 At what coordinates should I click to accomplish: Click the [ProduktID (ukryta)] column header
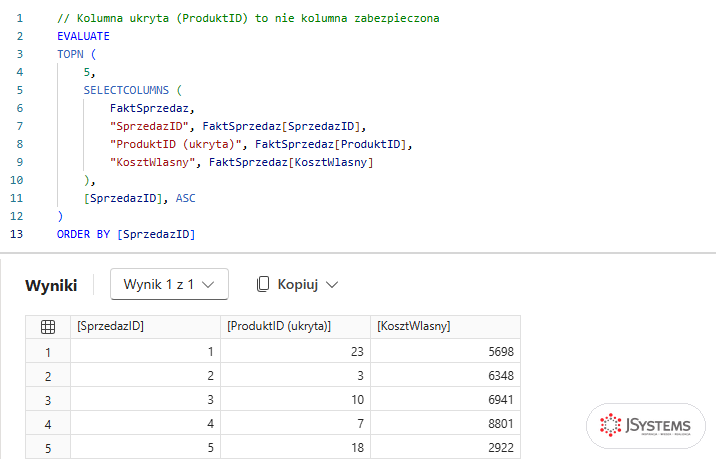tap(295, 327)
